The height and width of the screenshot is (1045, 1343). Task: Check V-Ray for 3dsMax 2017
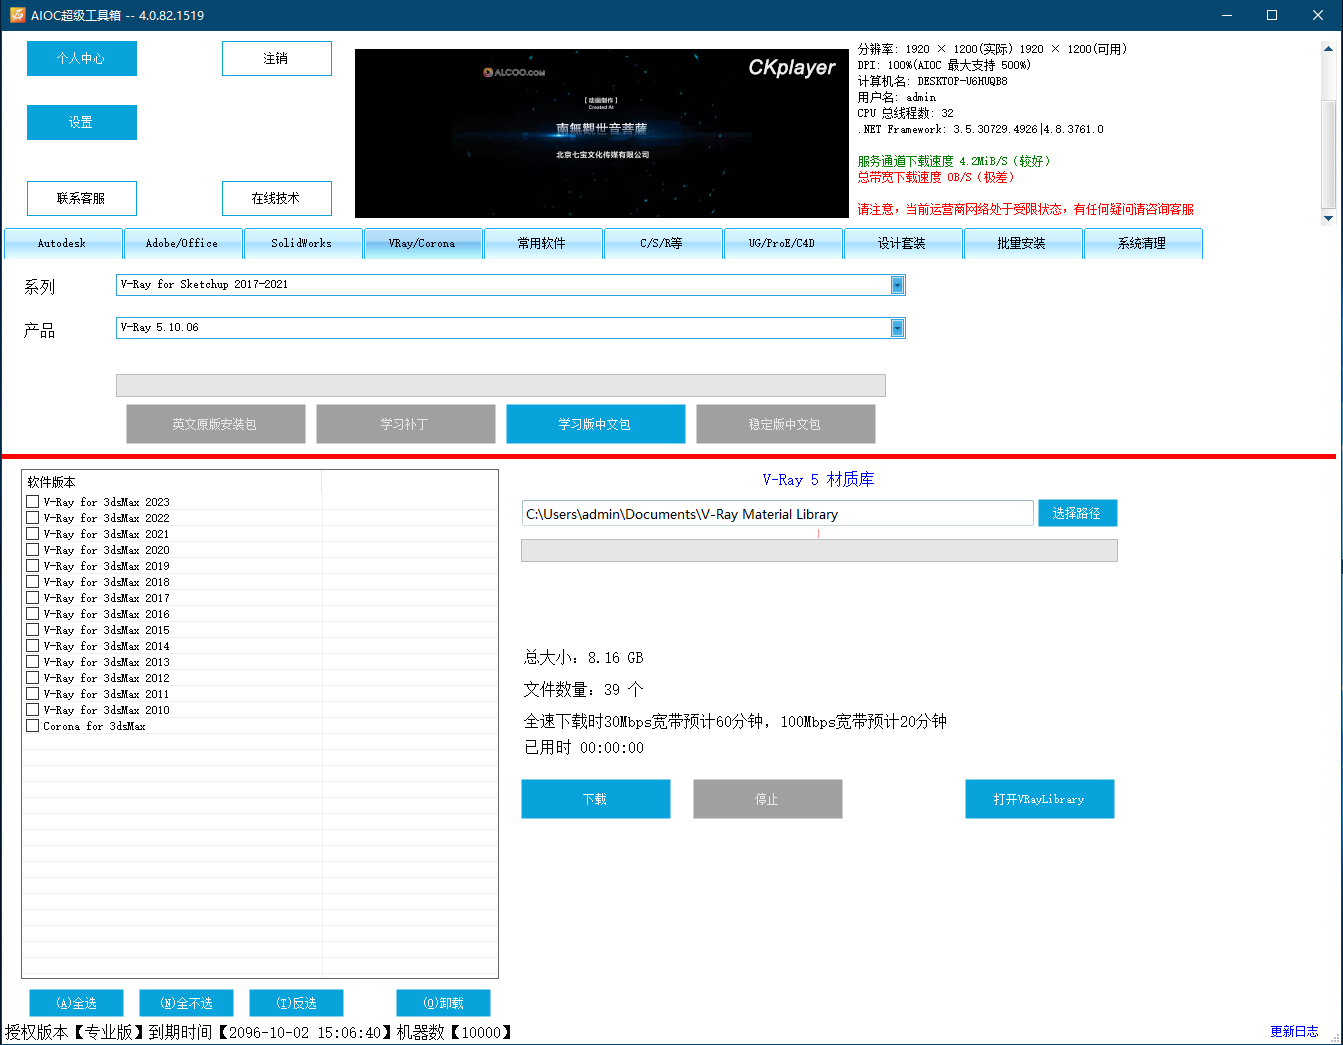pos(33,598)
